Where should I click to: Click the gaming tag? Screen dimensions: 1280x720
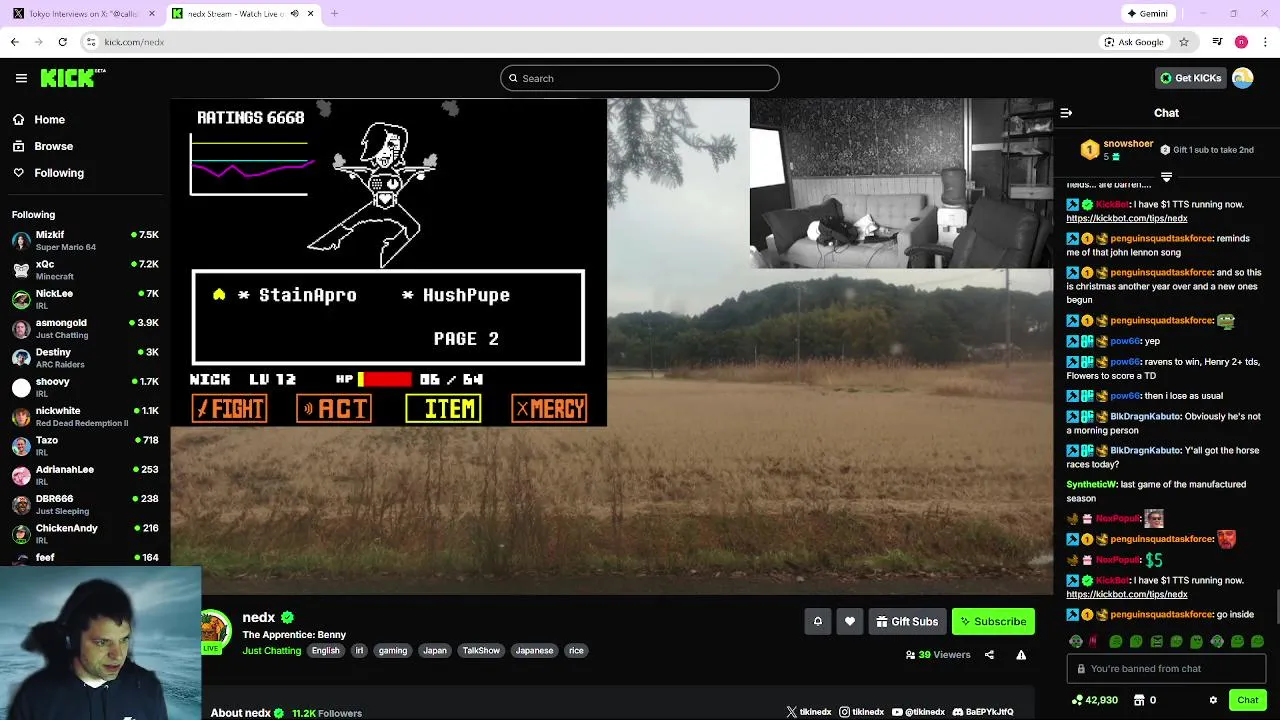(x=393, y=651)
